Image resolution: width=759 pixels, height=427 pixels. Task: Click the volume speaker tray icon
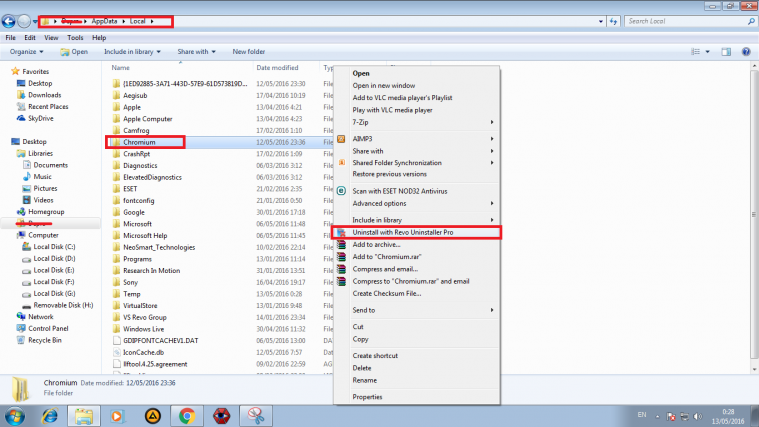tap(698, 416)
